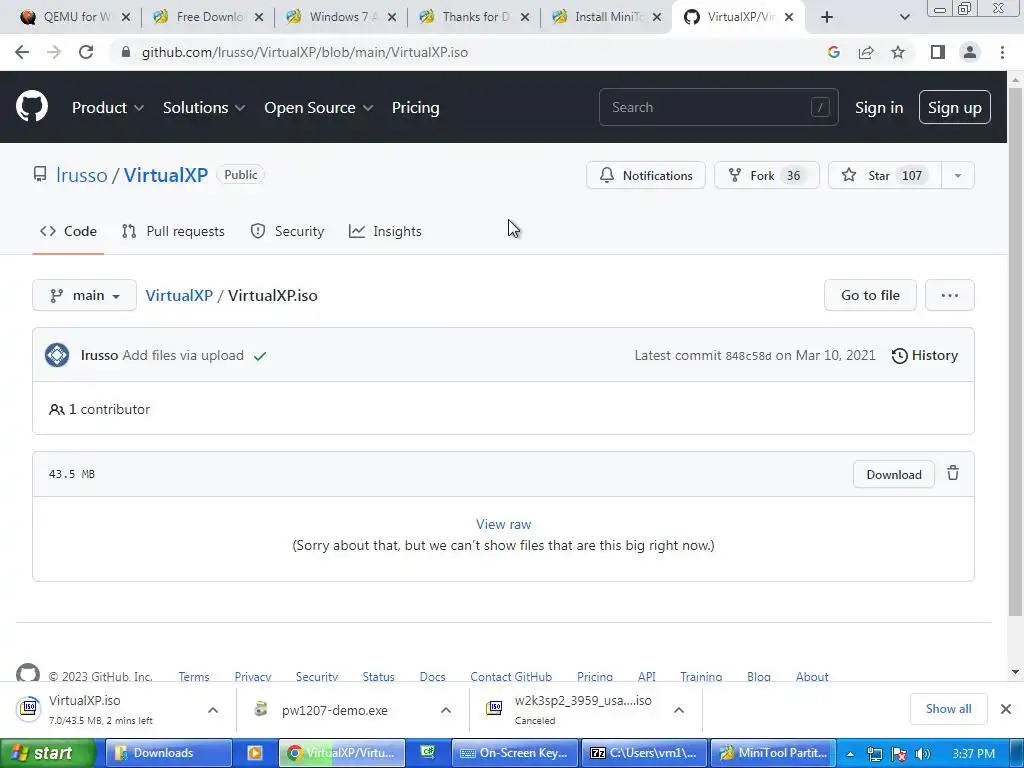Click the Go to file button

(x=870, y=295)
